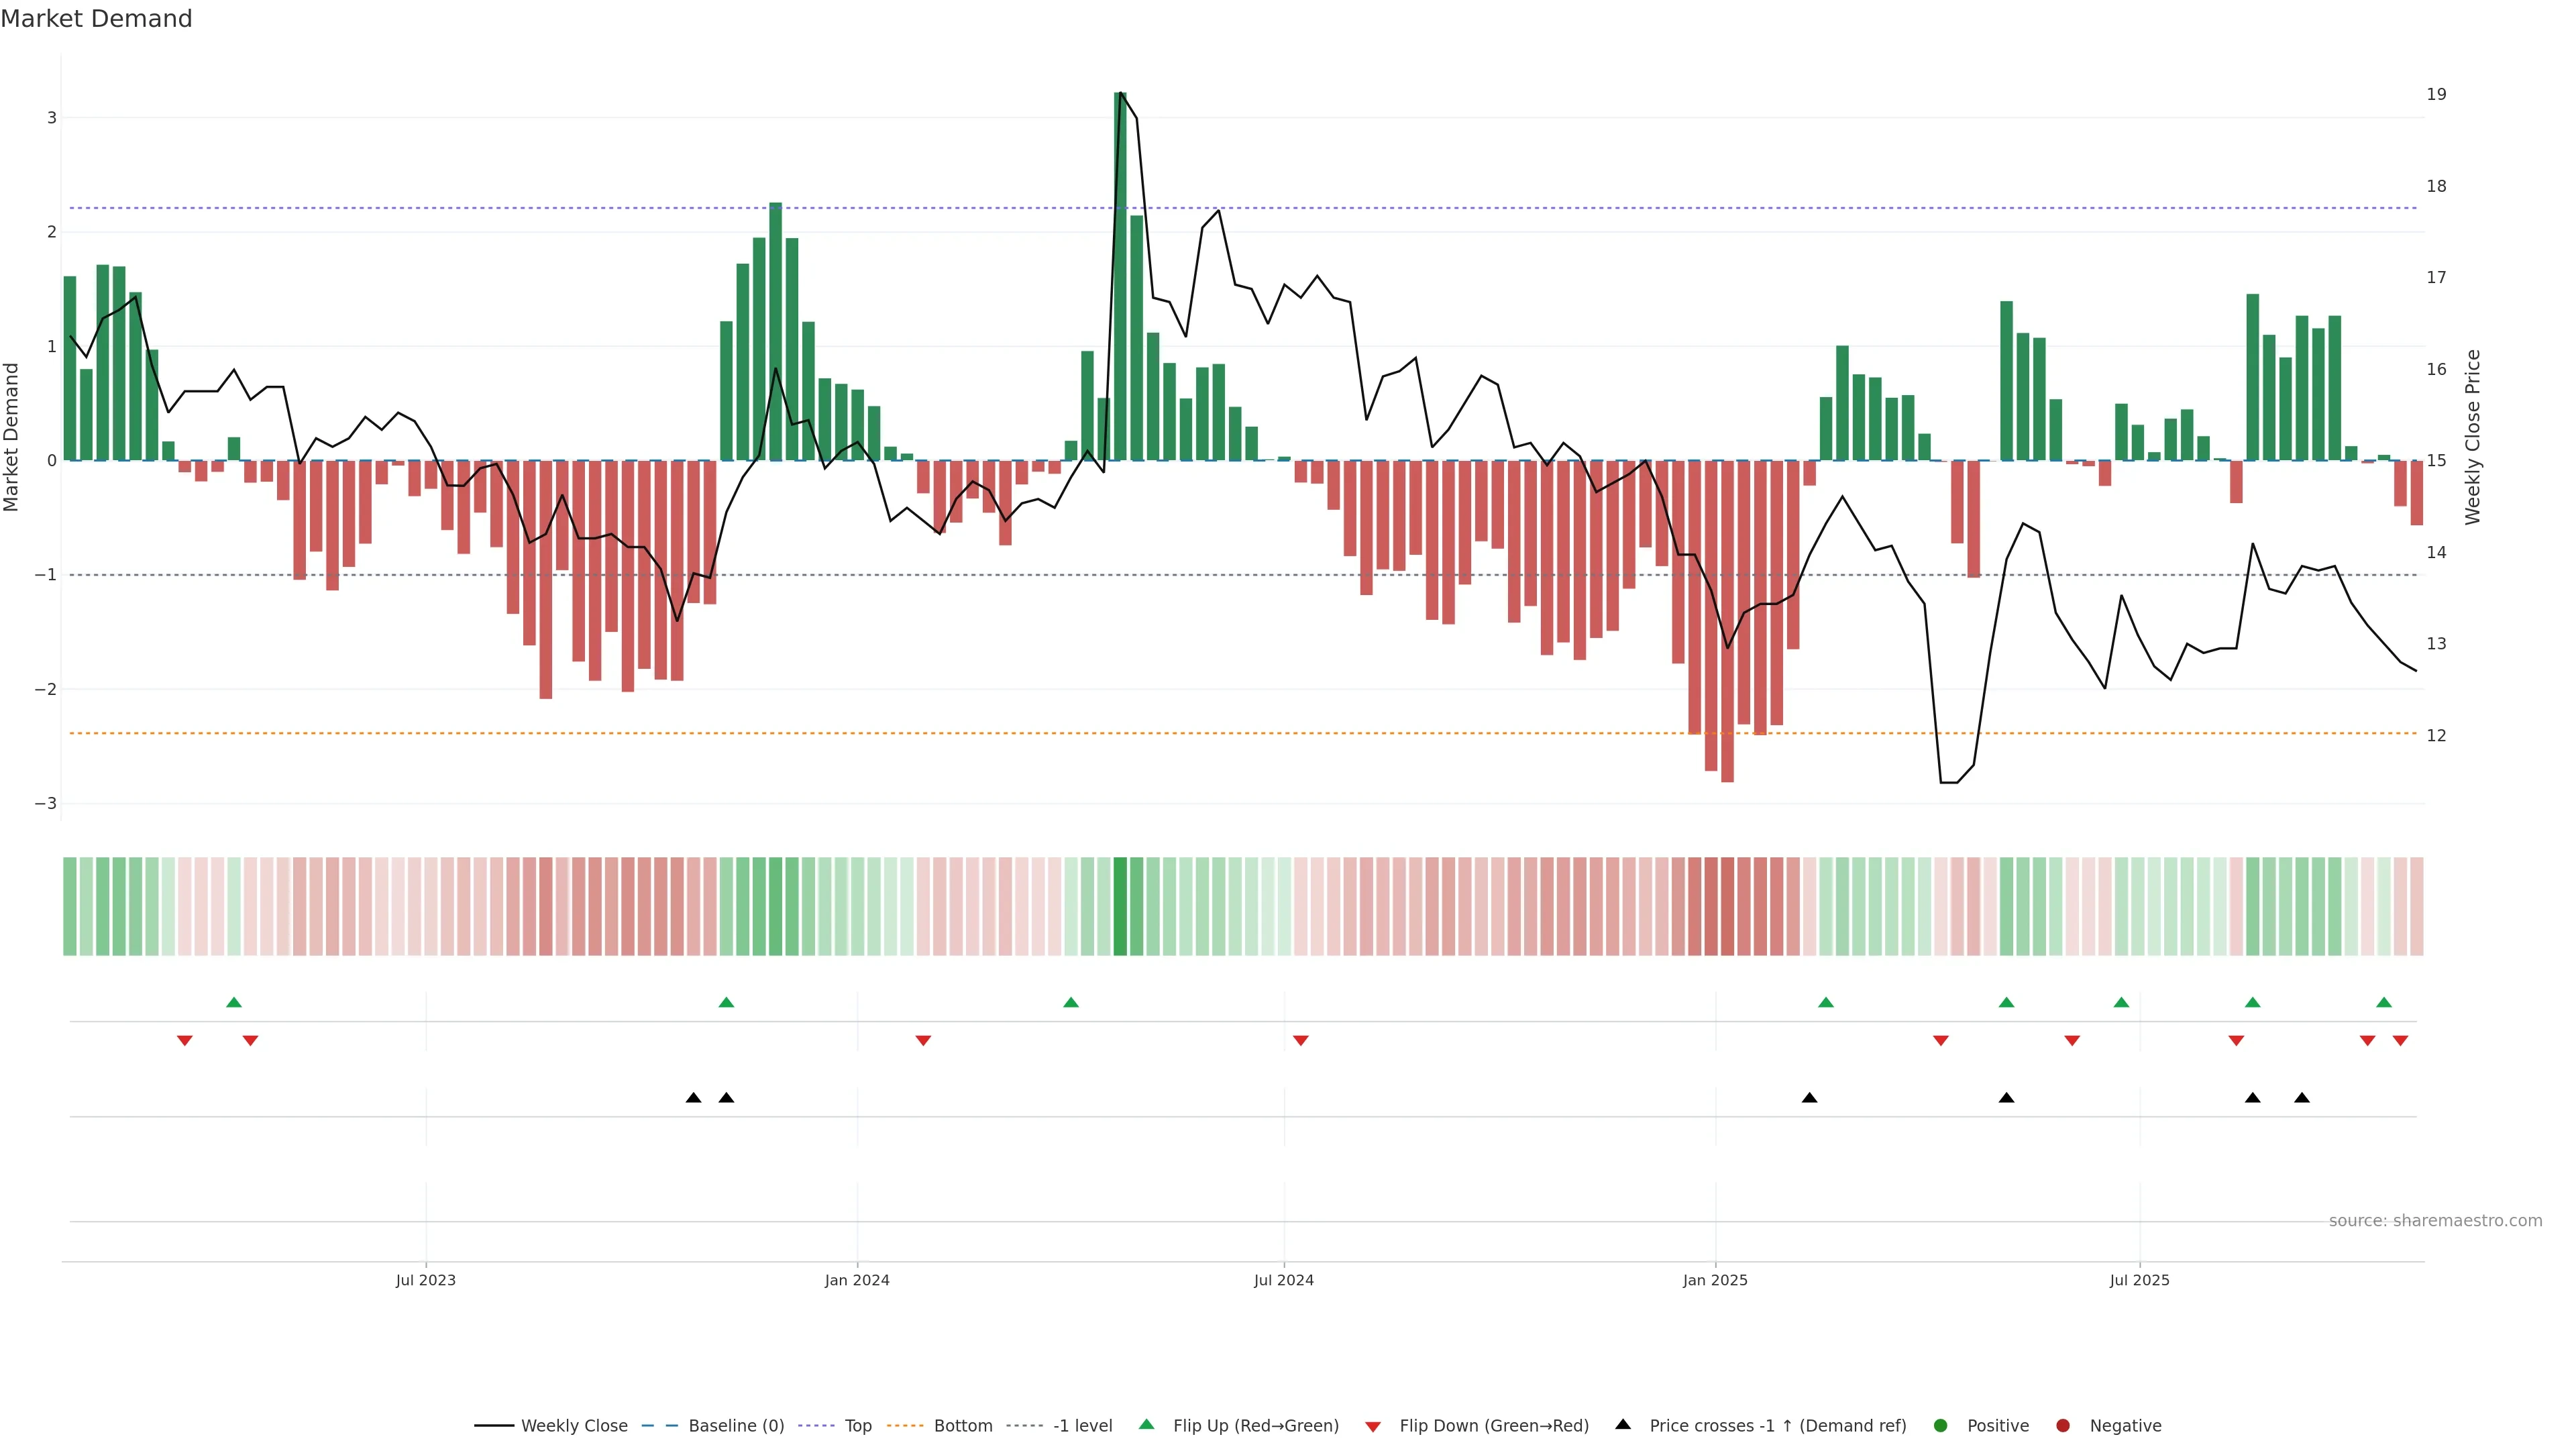This screenshot has width=2576, height=1449.
Task: Click the Flip Down red triangle legend icon
Action: (1373, 1426)
